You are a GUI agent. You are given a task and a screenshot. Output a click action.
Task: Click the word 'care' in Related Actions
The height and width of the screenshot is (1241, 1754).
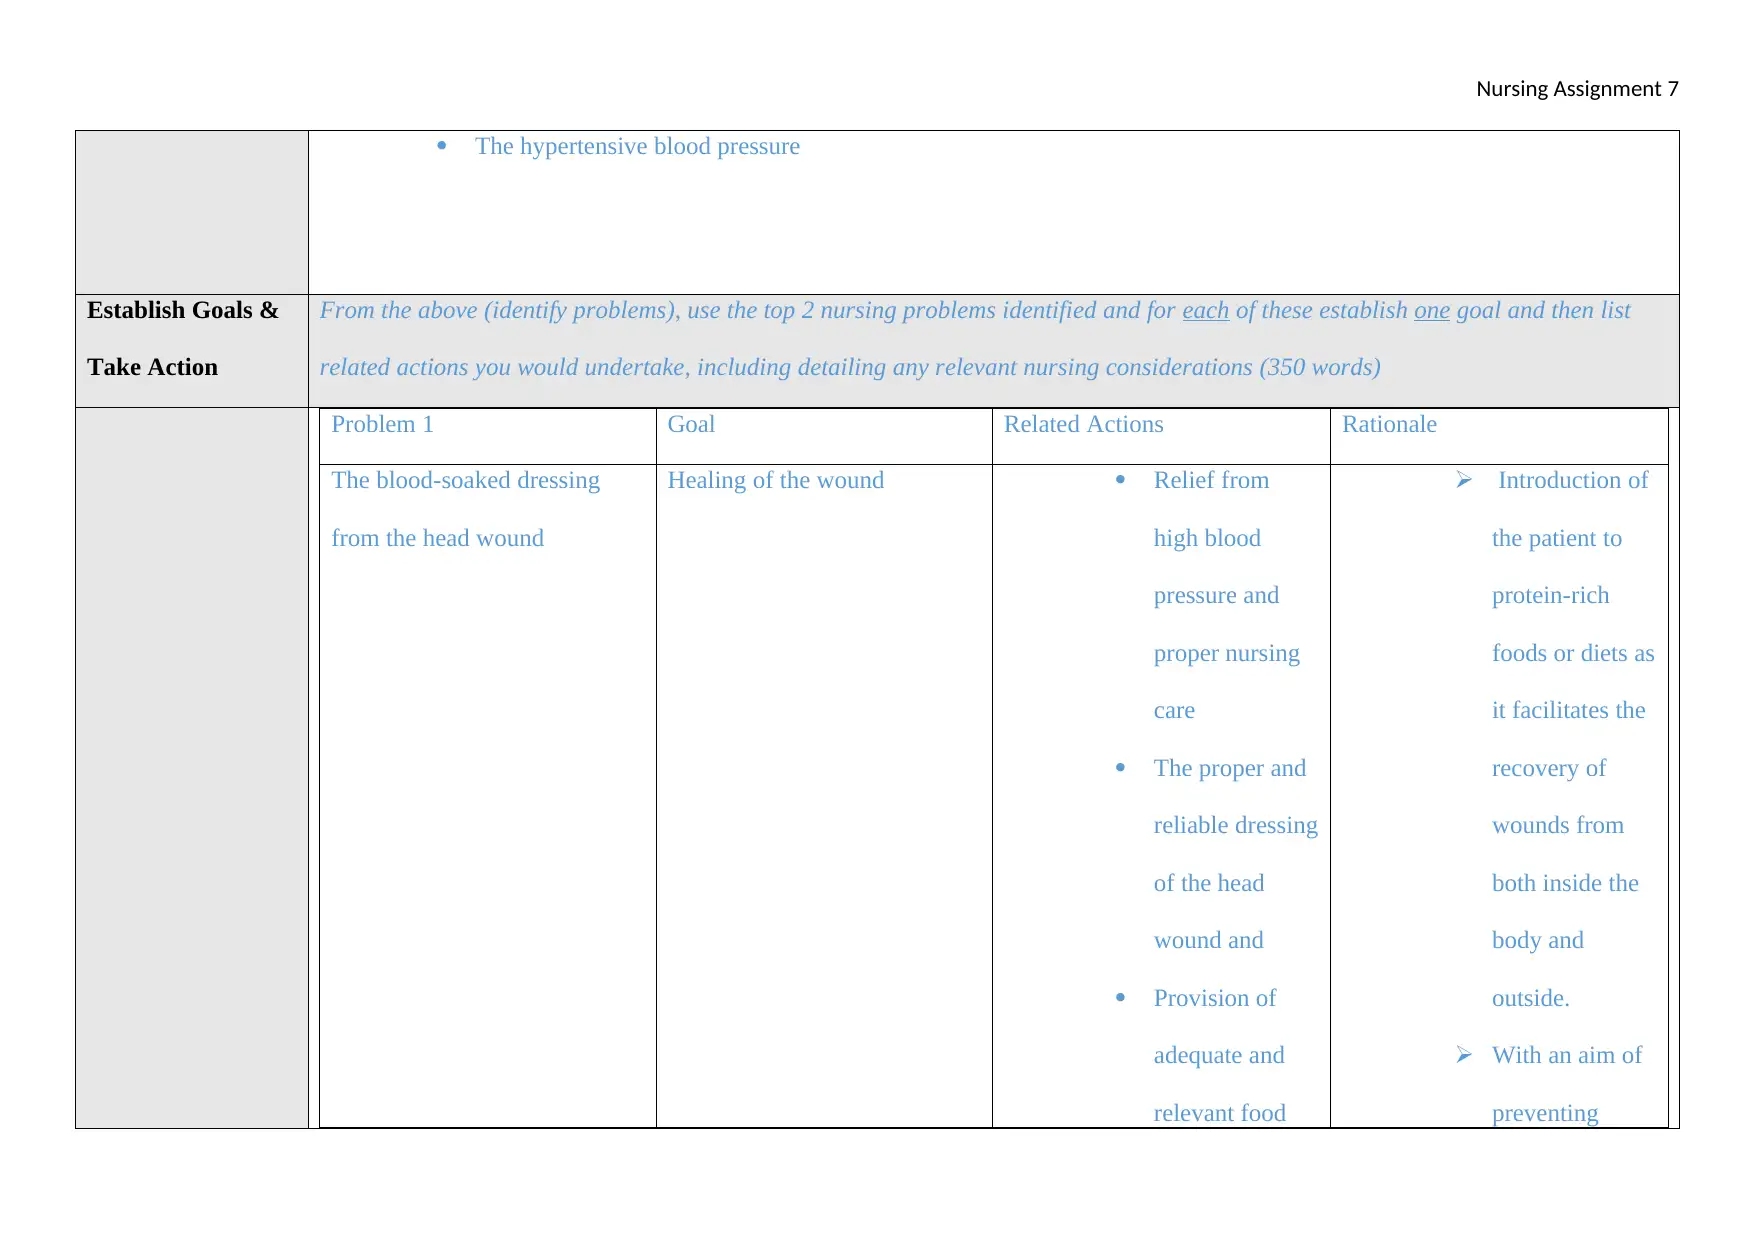point(1174,710)
